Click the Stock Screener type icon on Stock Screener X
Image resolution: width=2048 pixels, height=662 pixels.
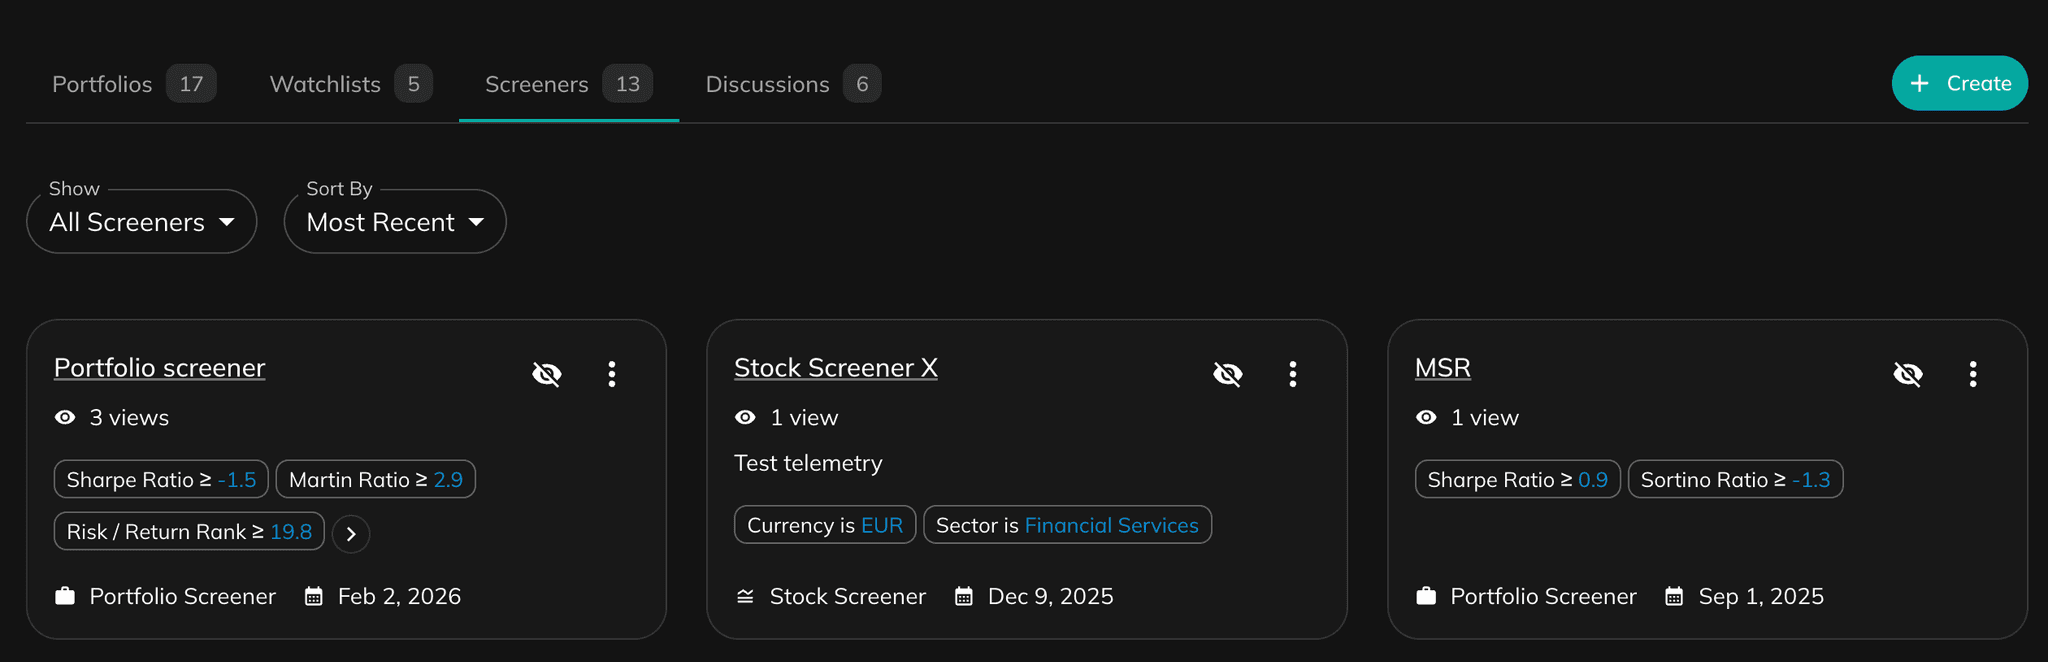point(745,595)
